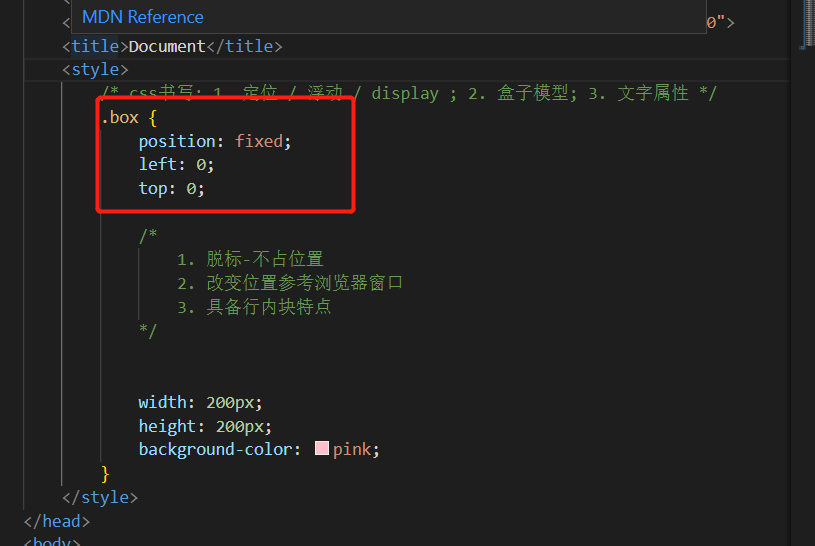Click the '.box' selector text

120,117
